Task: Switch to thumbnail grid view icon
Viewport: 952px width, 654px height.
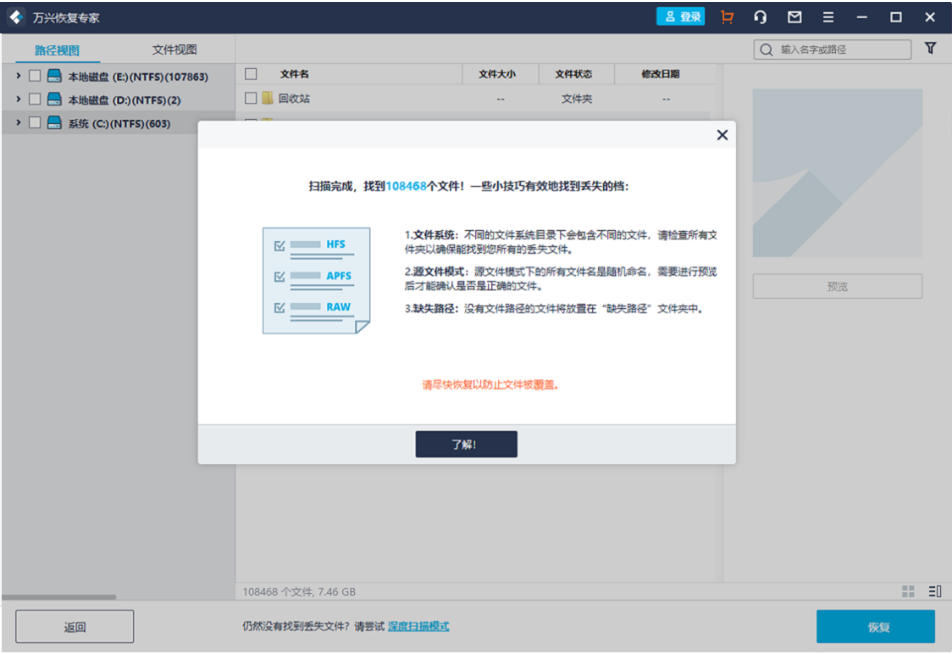Action: pyautogui.click(x=908, y=591)
